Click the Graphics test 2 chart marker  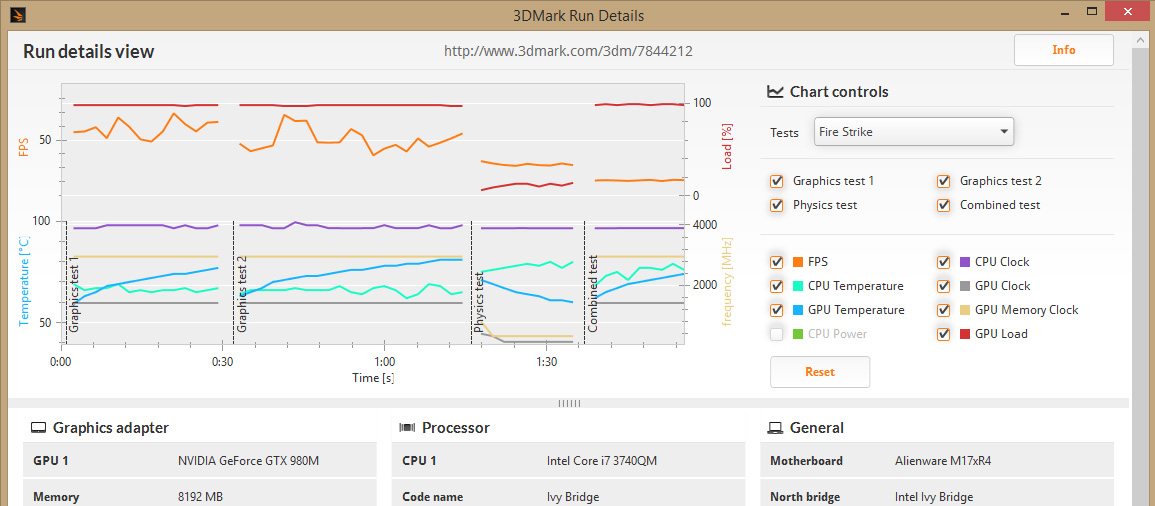[x=242, y=295]
